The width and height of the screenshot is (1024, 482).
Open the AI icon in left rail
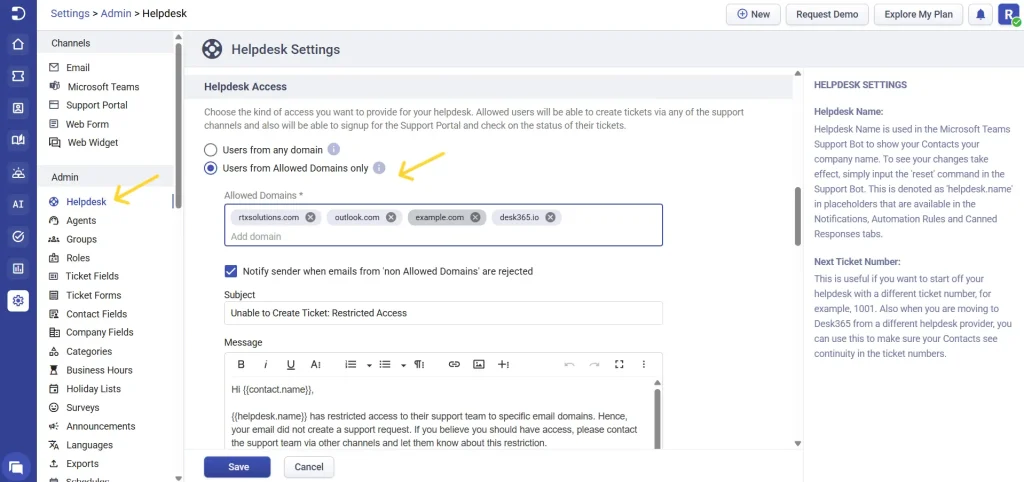(x=18, y=204)
